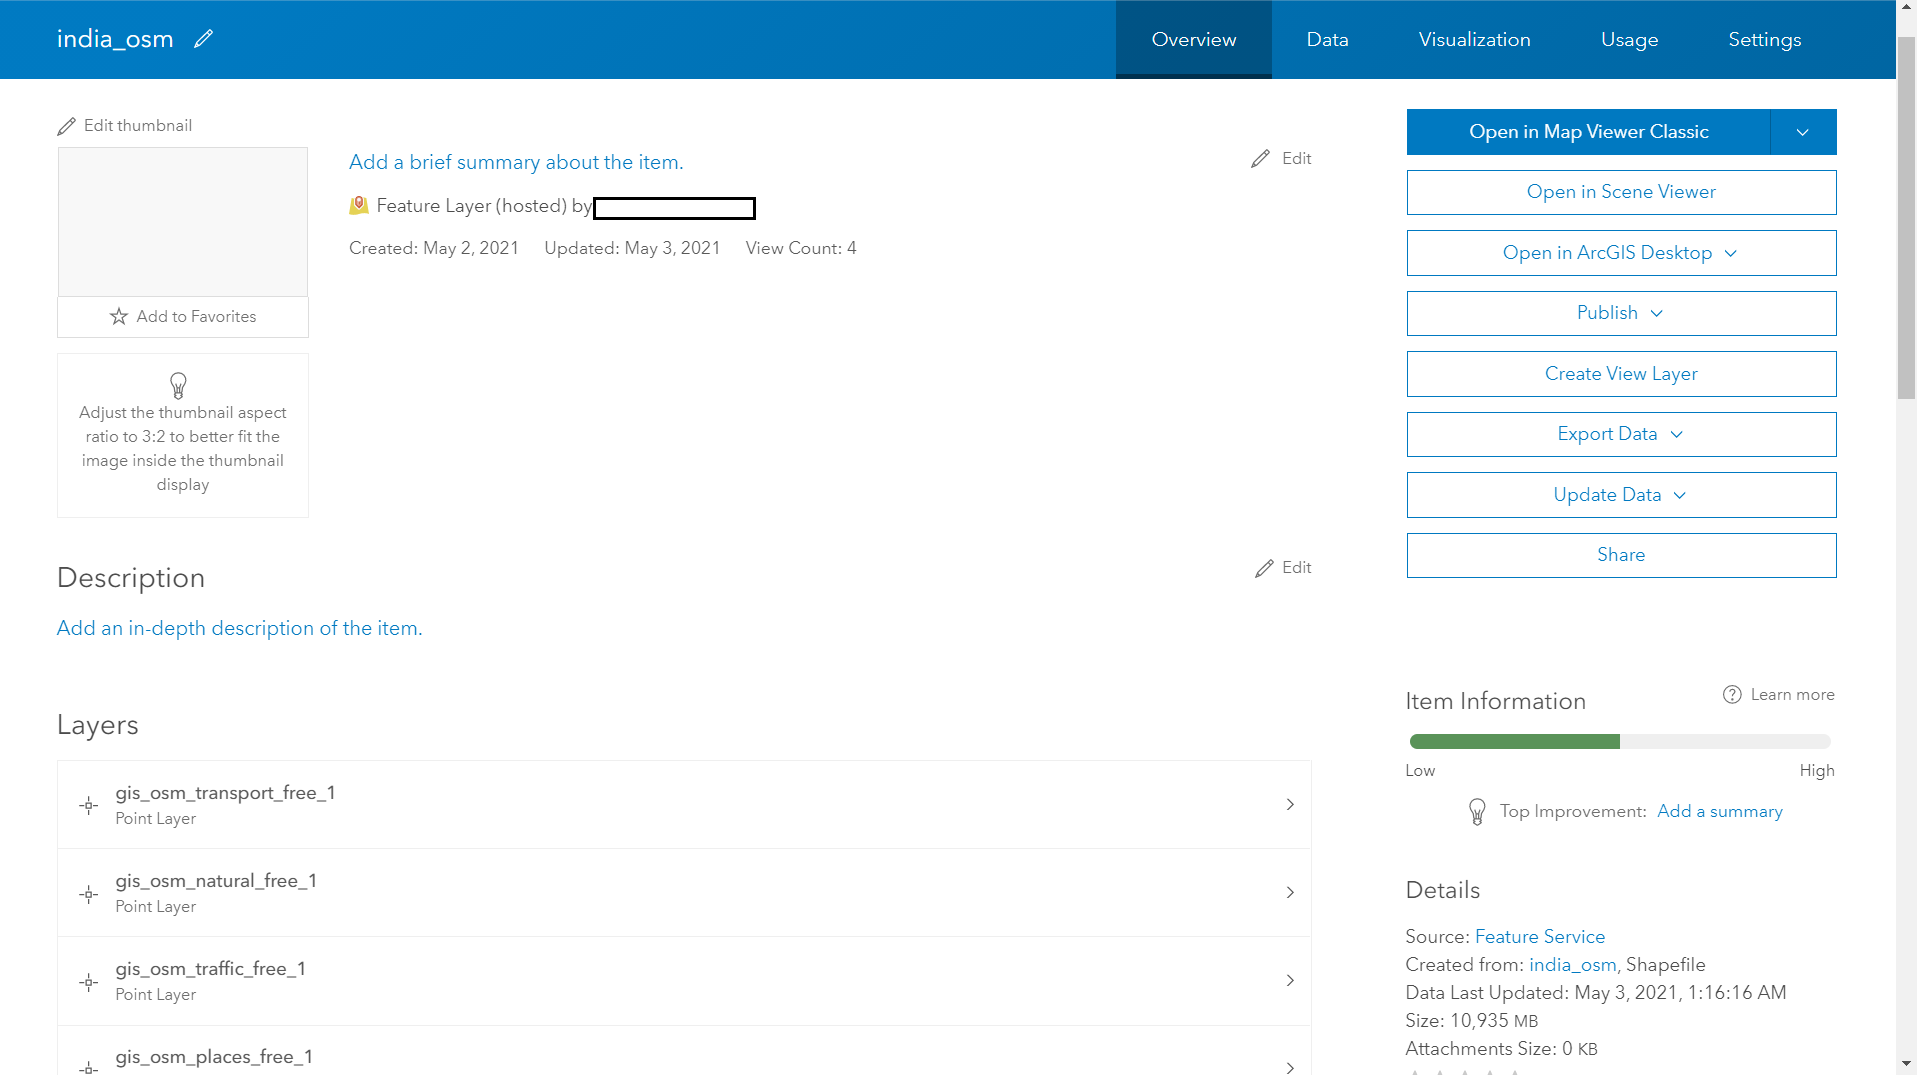Switch to the Visualization tab
The image size is (1917, 1075).
[1473, 39]
